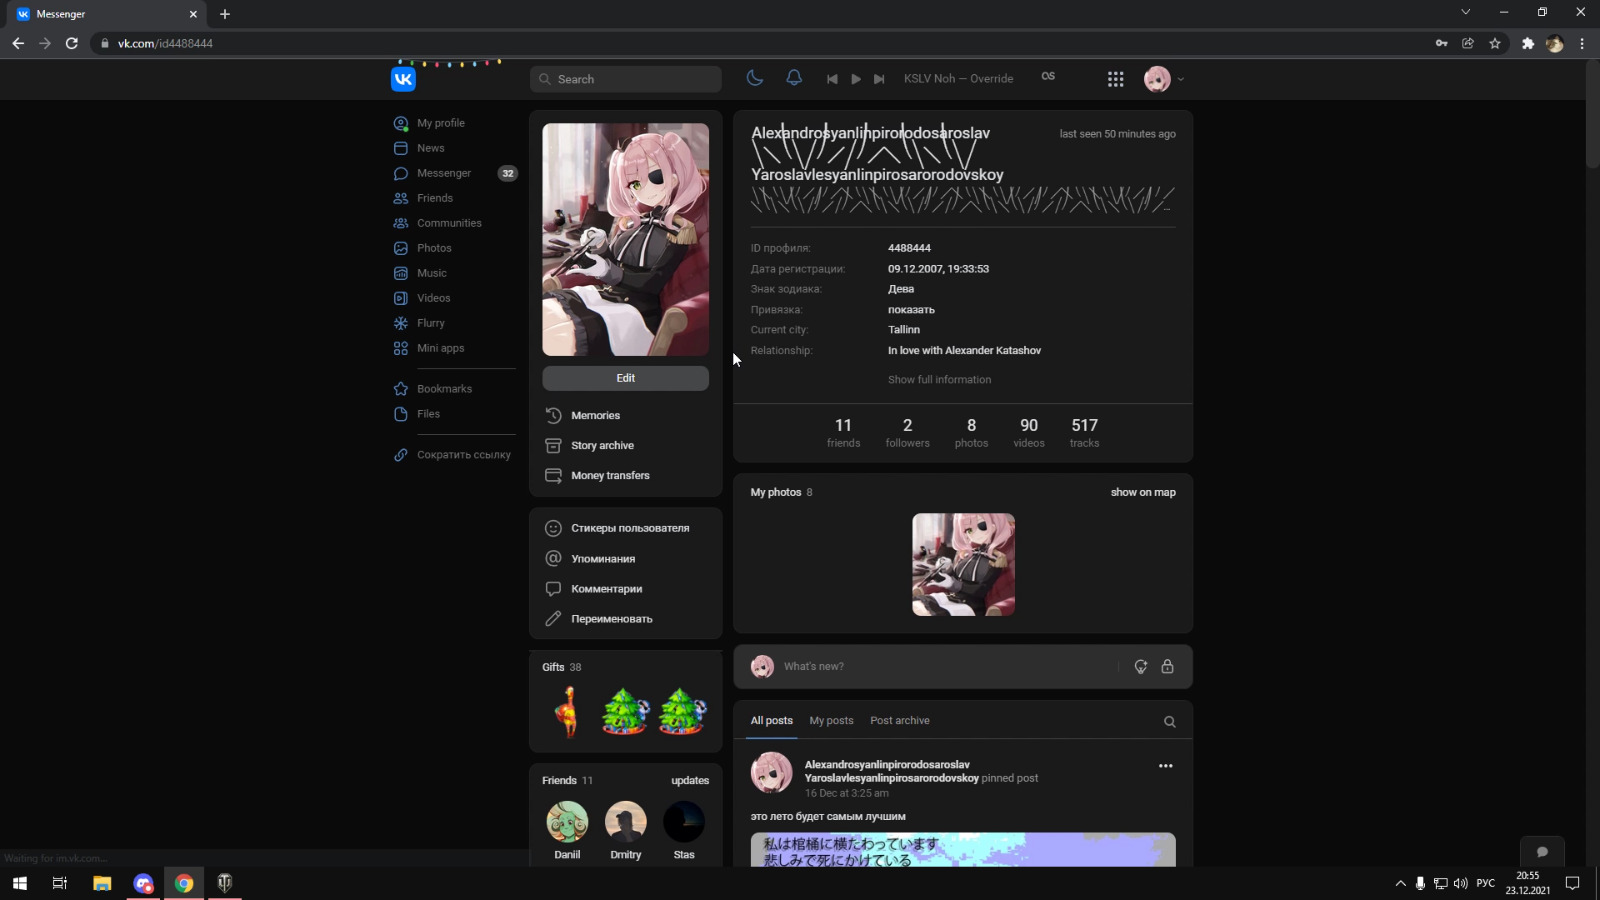Open the photo thumbnail in My photos
The height and width of the screenshot is (900, 1600).
tap(963, 565)
